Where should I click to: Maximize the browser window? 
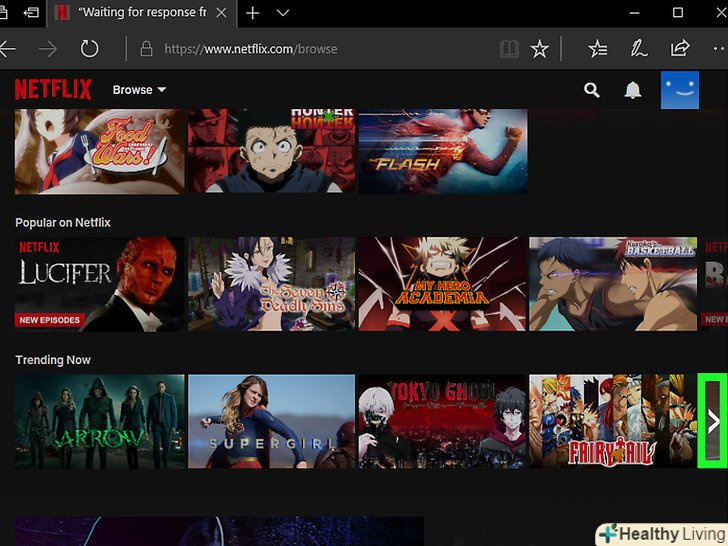click(678, 13)
